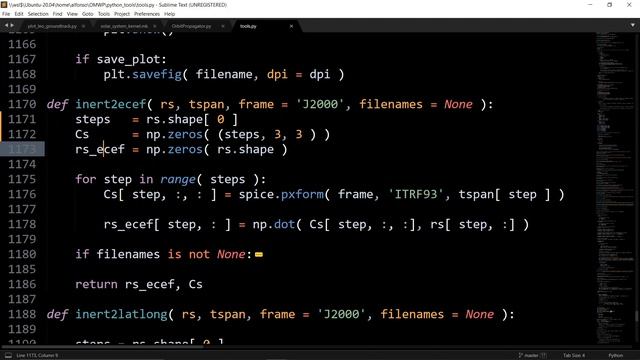The image size is (640, 360).
Task: Open the tab list dropdown arrow
Action: (633, 25)
